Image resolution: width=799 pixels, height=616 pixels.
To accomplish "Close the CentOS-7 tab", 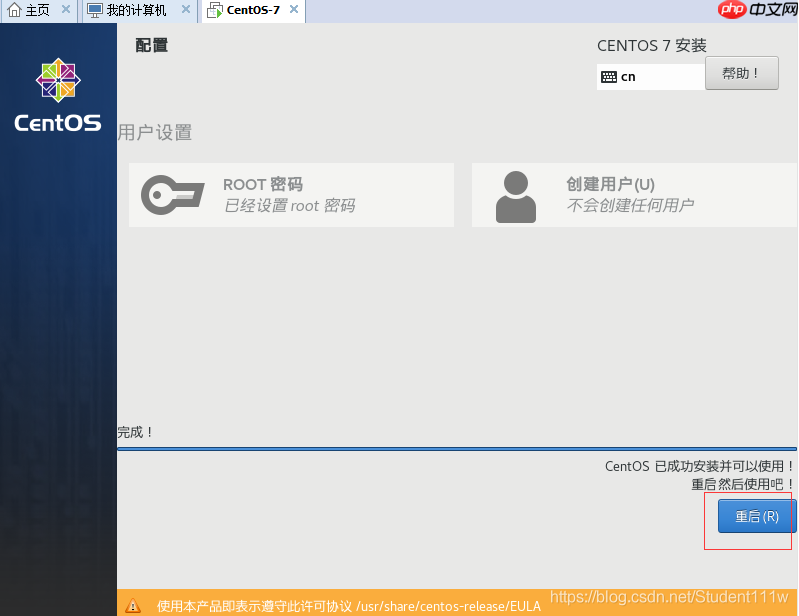I will point(293,11).
